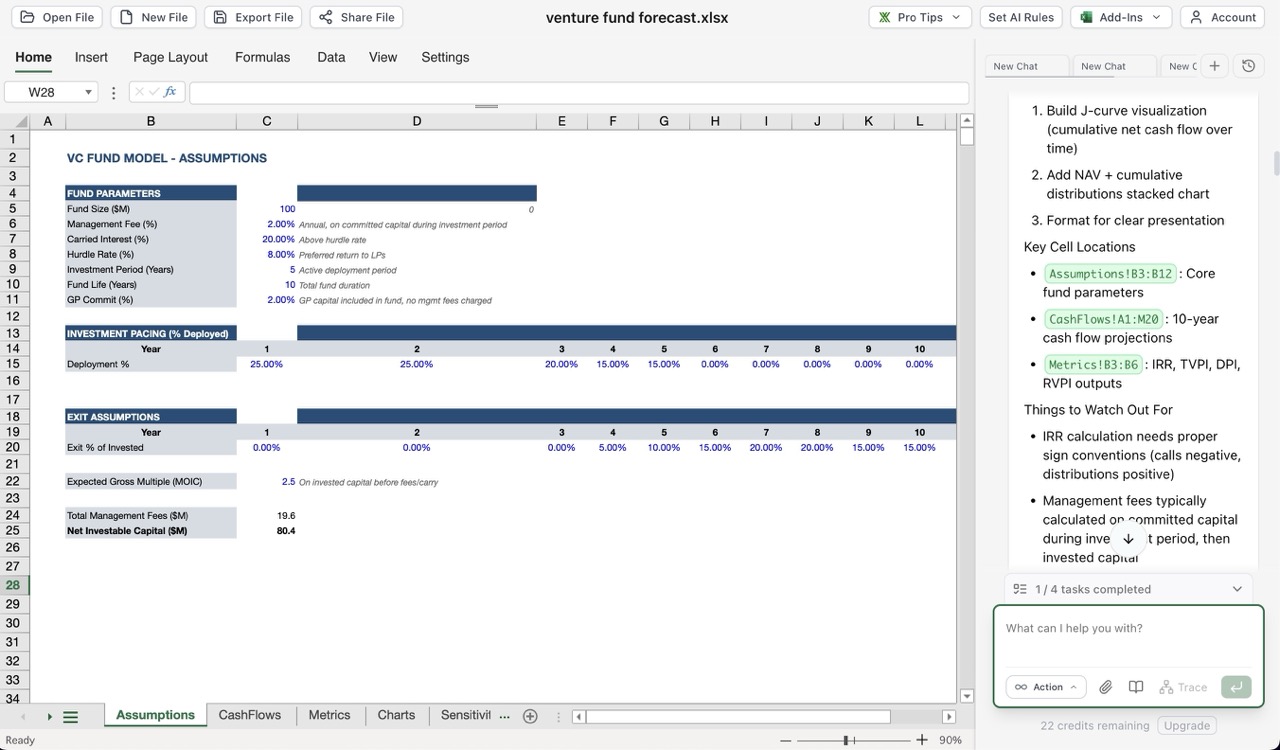Switch to the Formulas ribbon tab
The width and height of the screenshot is (1280, 750).
(262, 57)
